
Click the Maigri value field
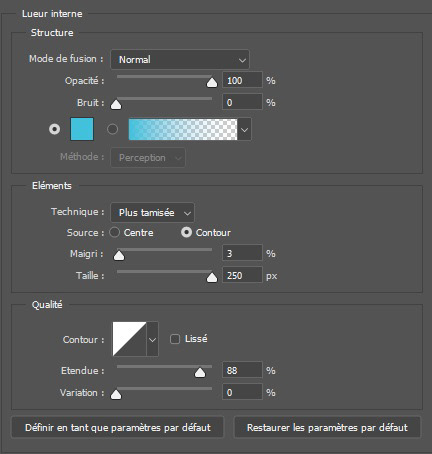(x=242, y=253)
